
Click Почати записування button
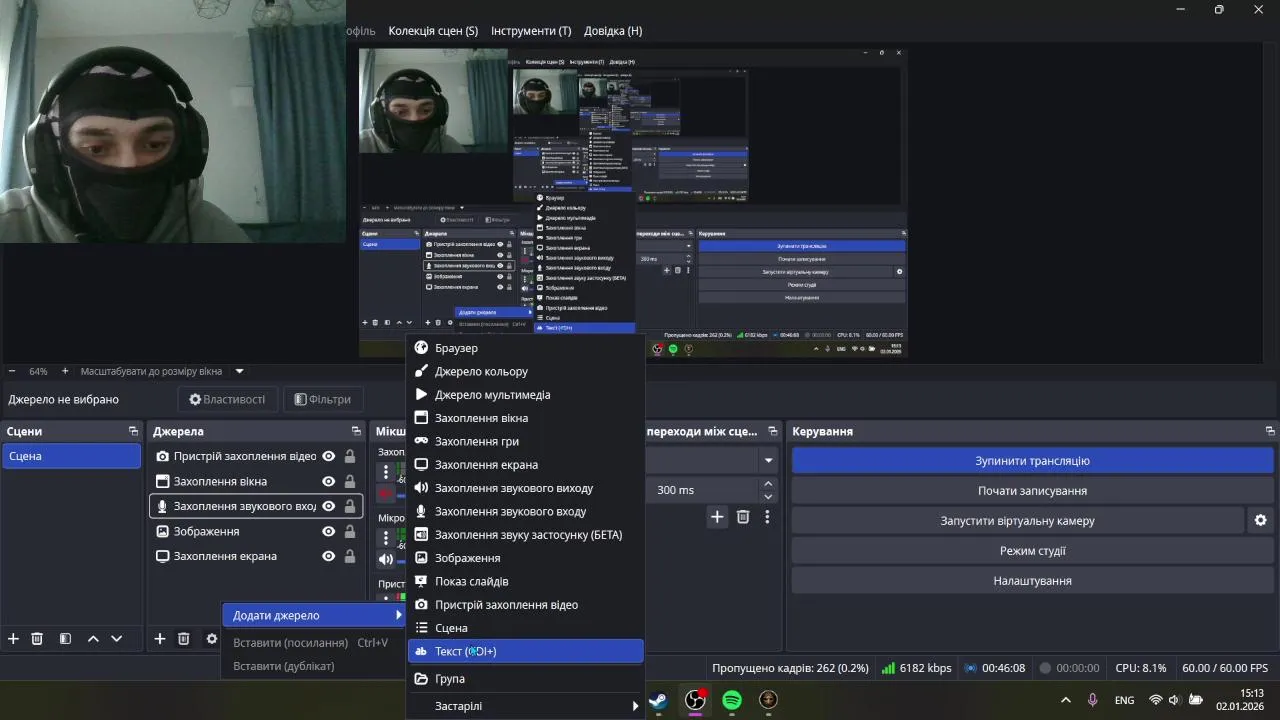[x=1032, y=491]
